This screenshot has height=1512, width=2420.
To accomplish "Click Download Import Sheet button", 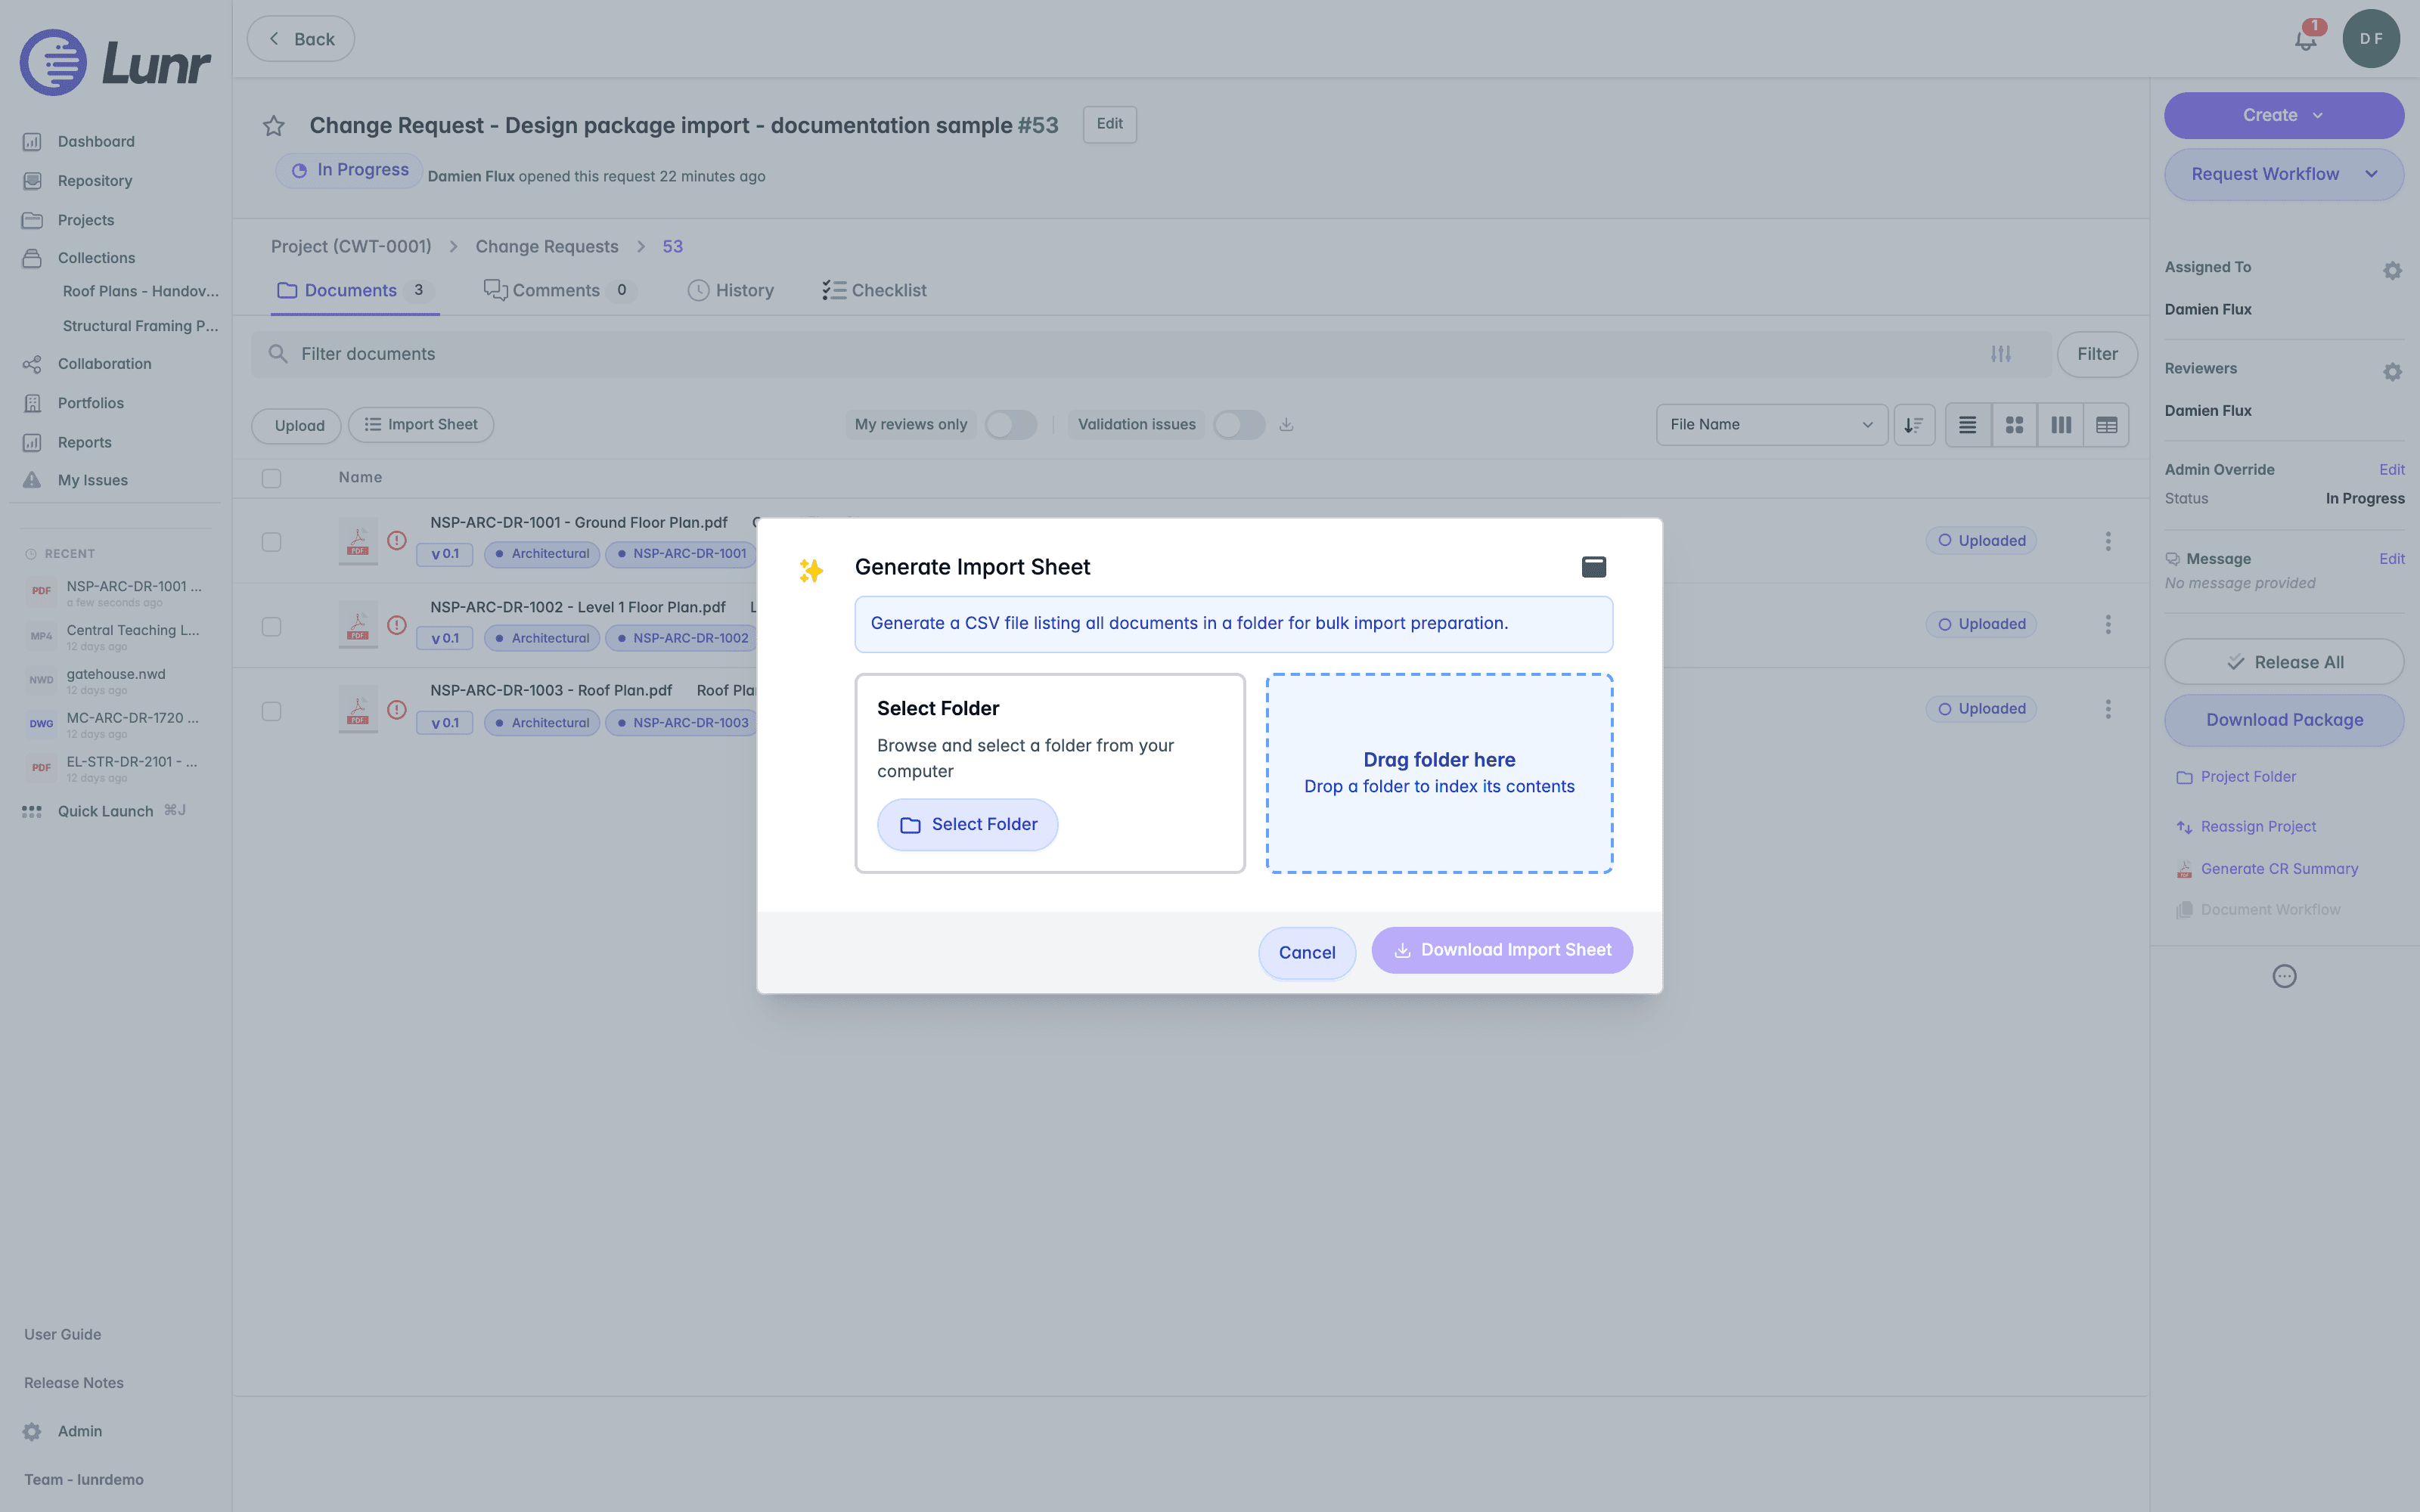I will [1501, 950].
